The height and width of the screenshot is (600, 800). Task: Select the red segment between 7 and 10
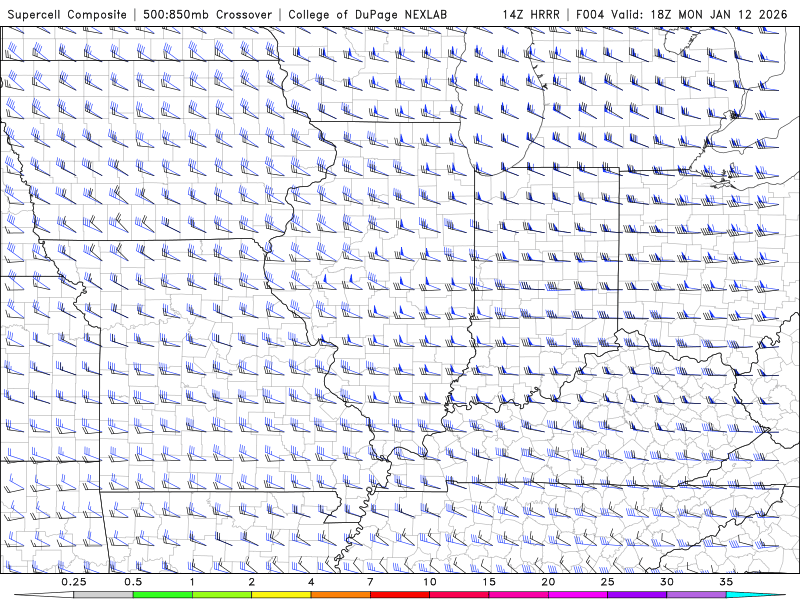click(400, 595)
